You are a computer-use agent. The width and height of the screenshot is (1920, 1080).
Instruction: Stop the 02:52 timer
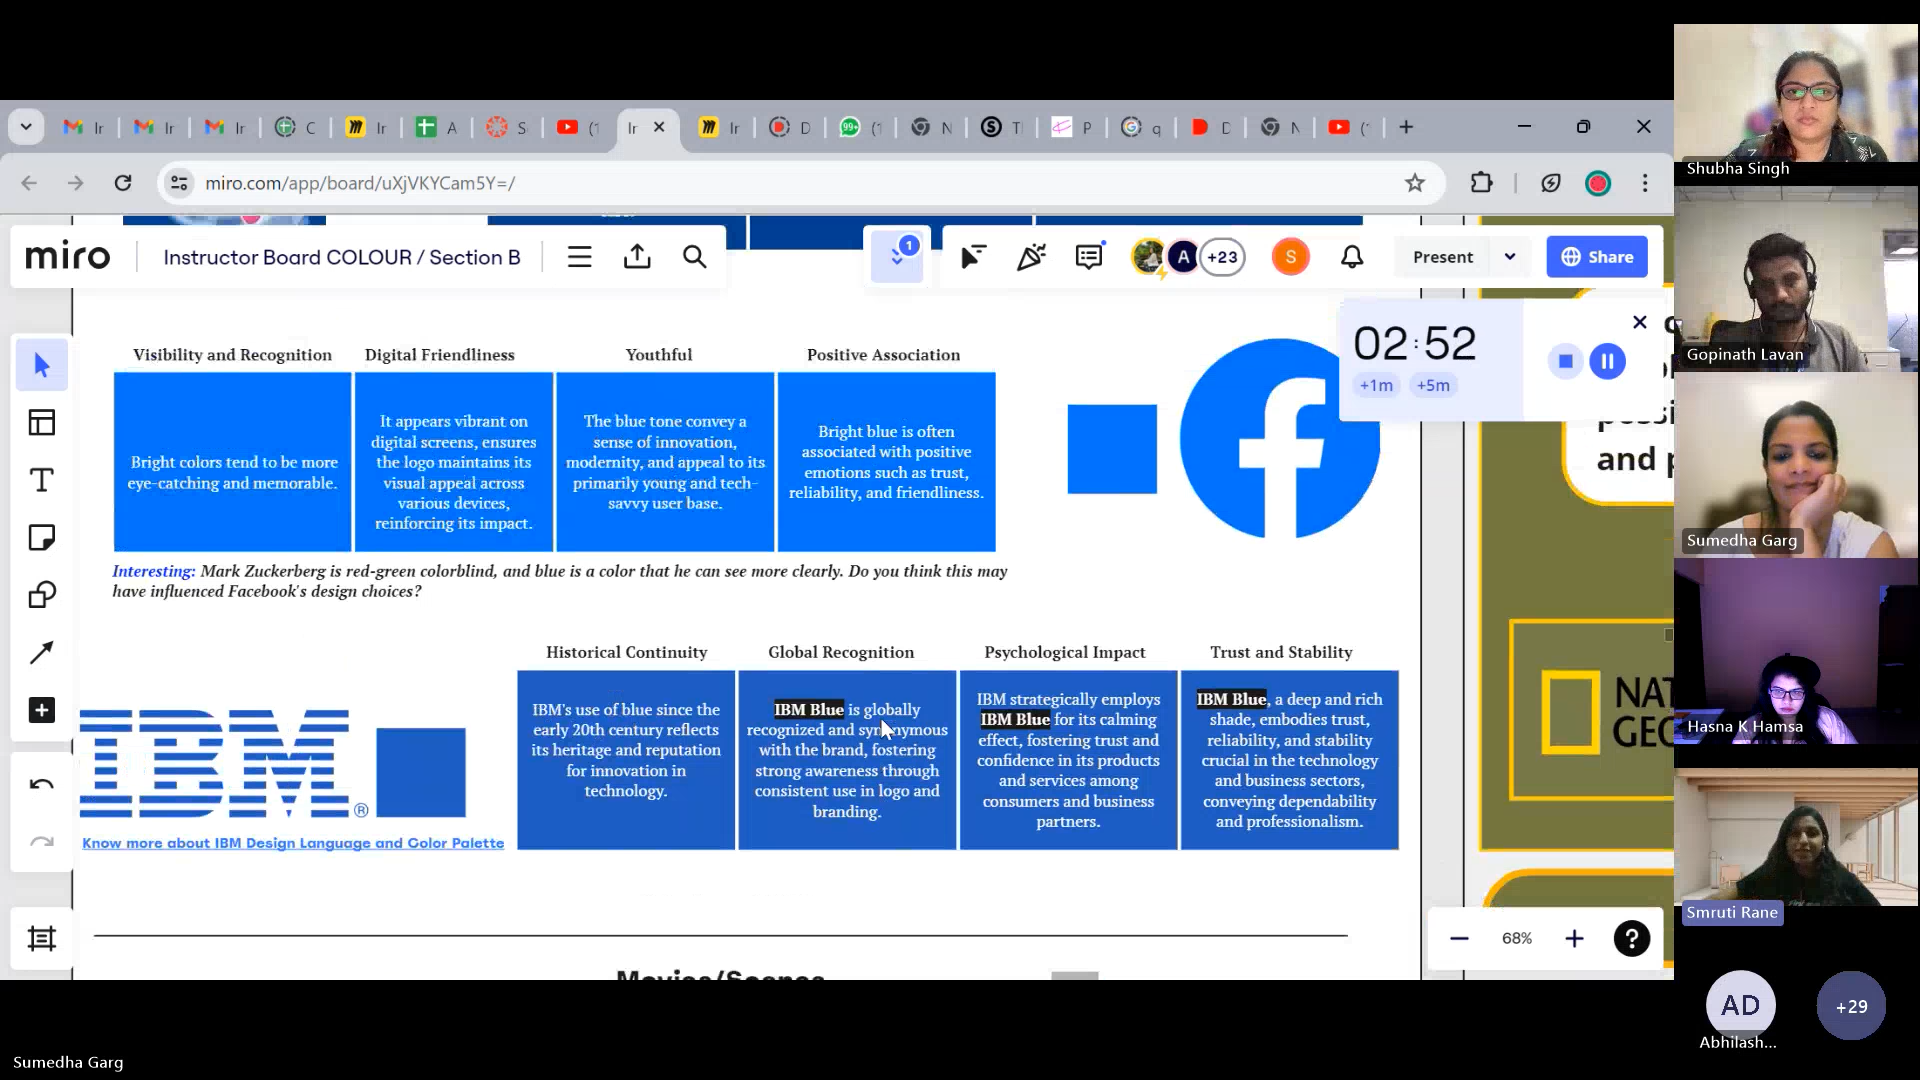(x=1565, y=361)
